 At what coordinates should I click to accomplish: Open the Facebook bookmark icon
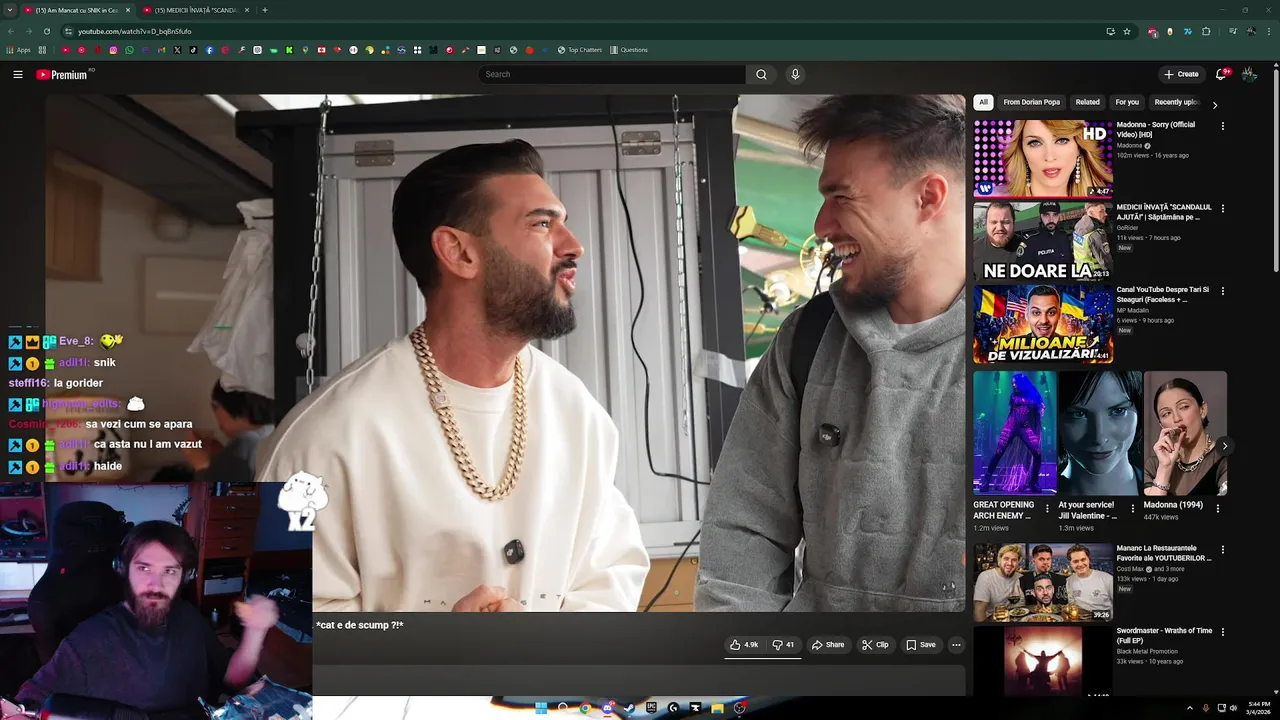(209, 50)
